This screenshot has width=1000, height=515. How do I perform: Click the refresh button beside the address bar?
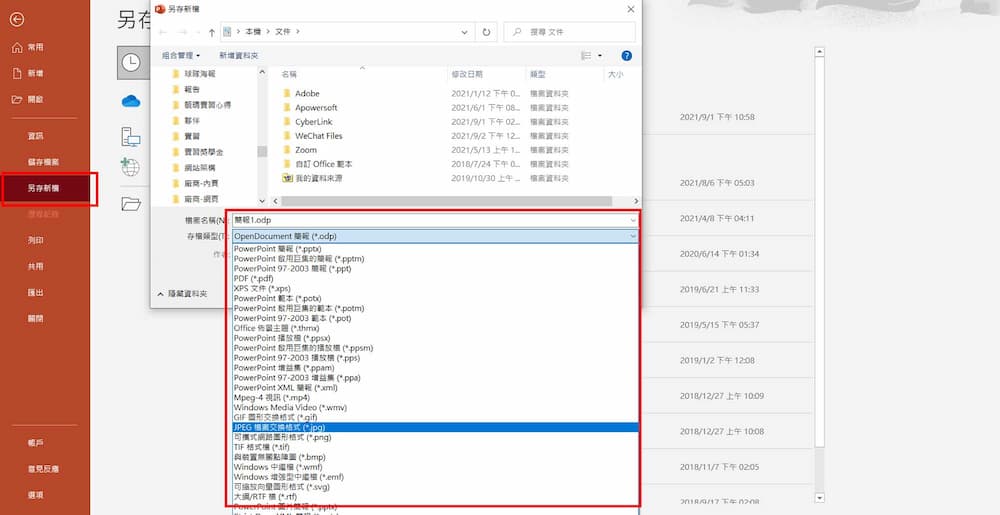[x=486, y=32]
